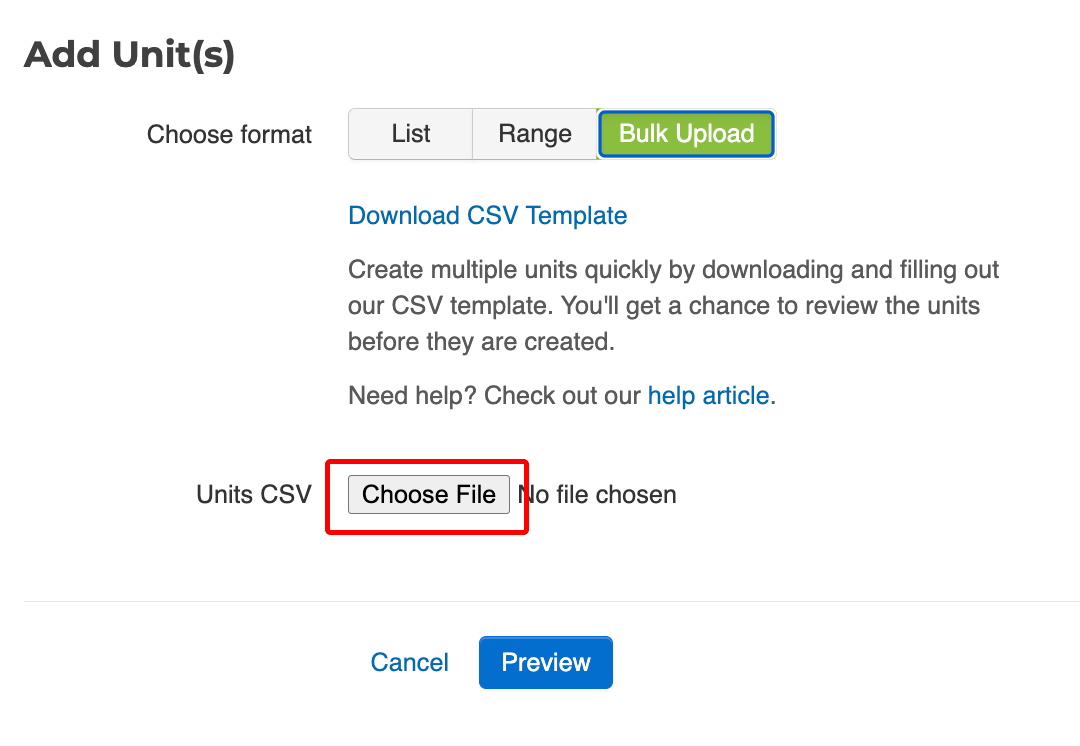Image resolution: width=1080 pixels, height=746 pixels.
Task: Click the "Choose format" label
Action: [x=229, y=134]
